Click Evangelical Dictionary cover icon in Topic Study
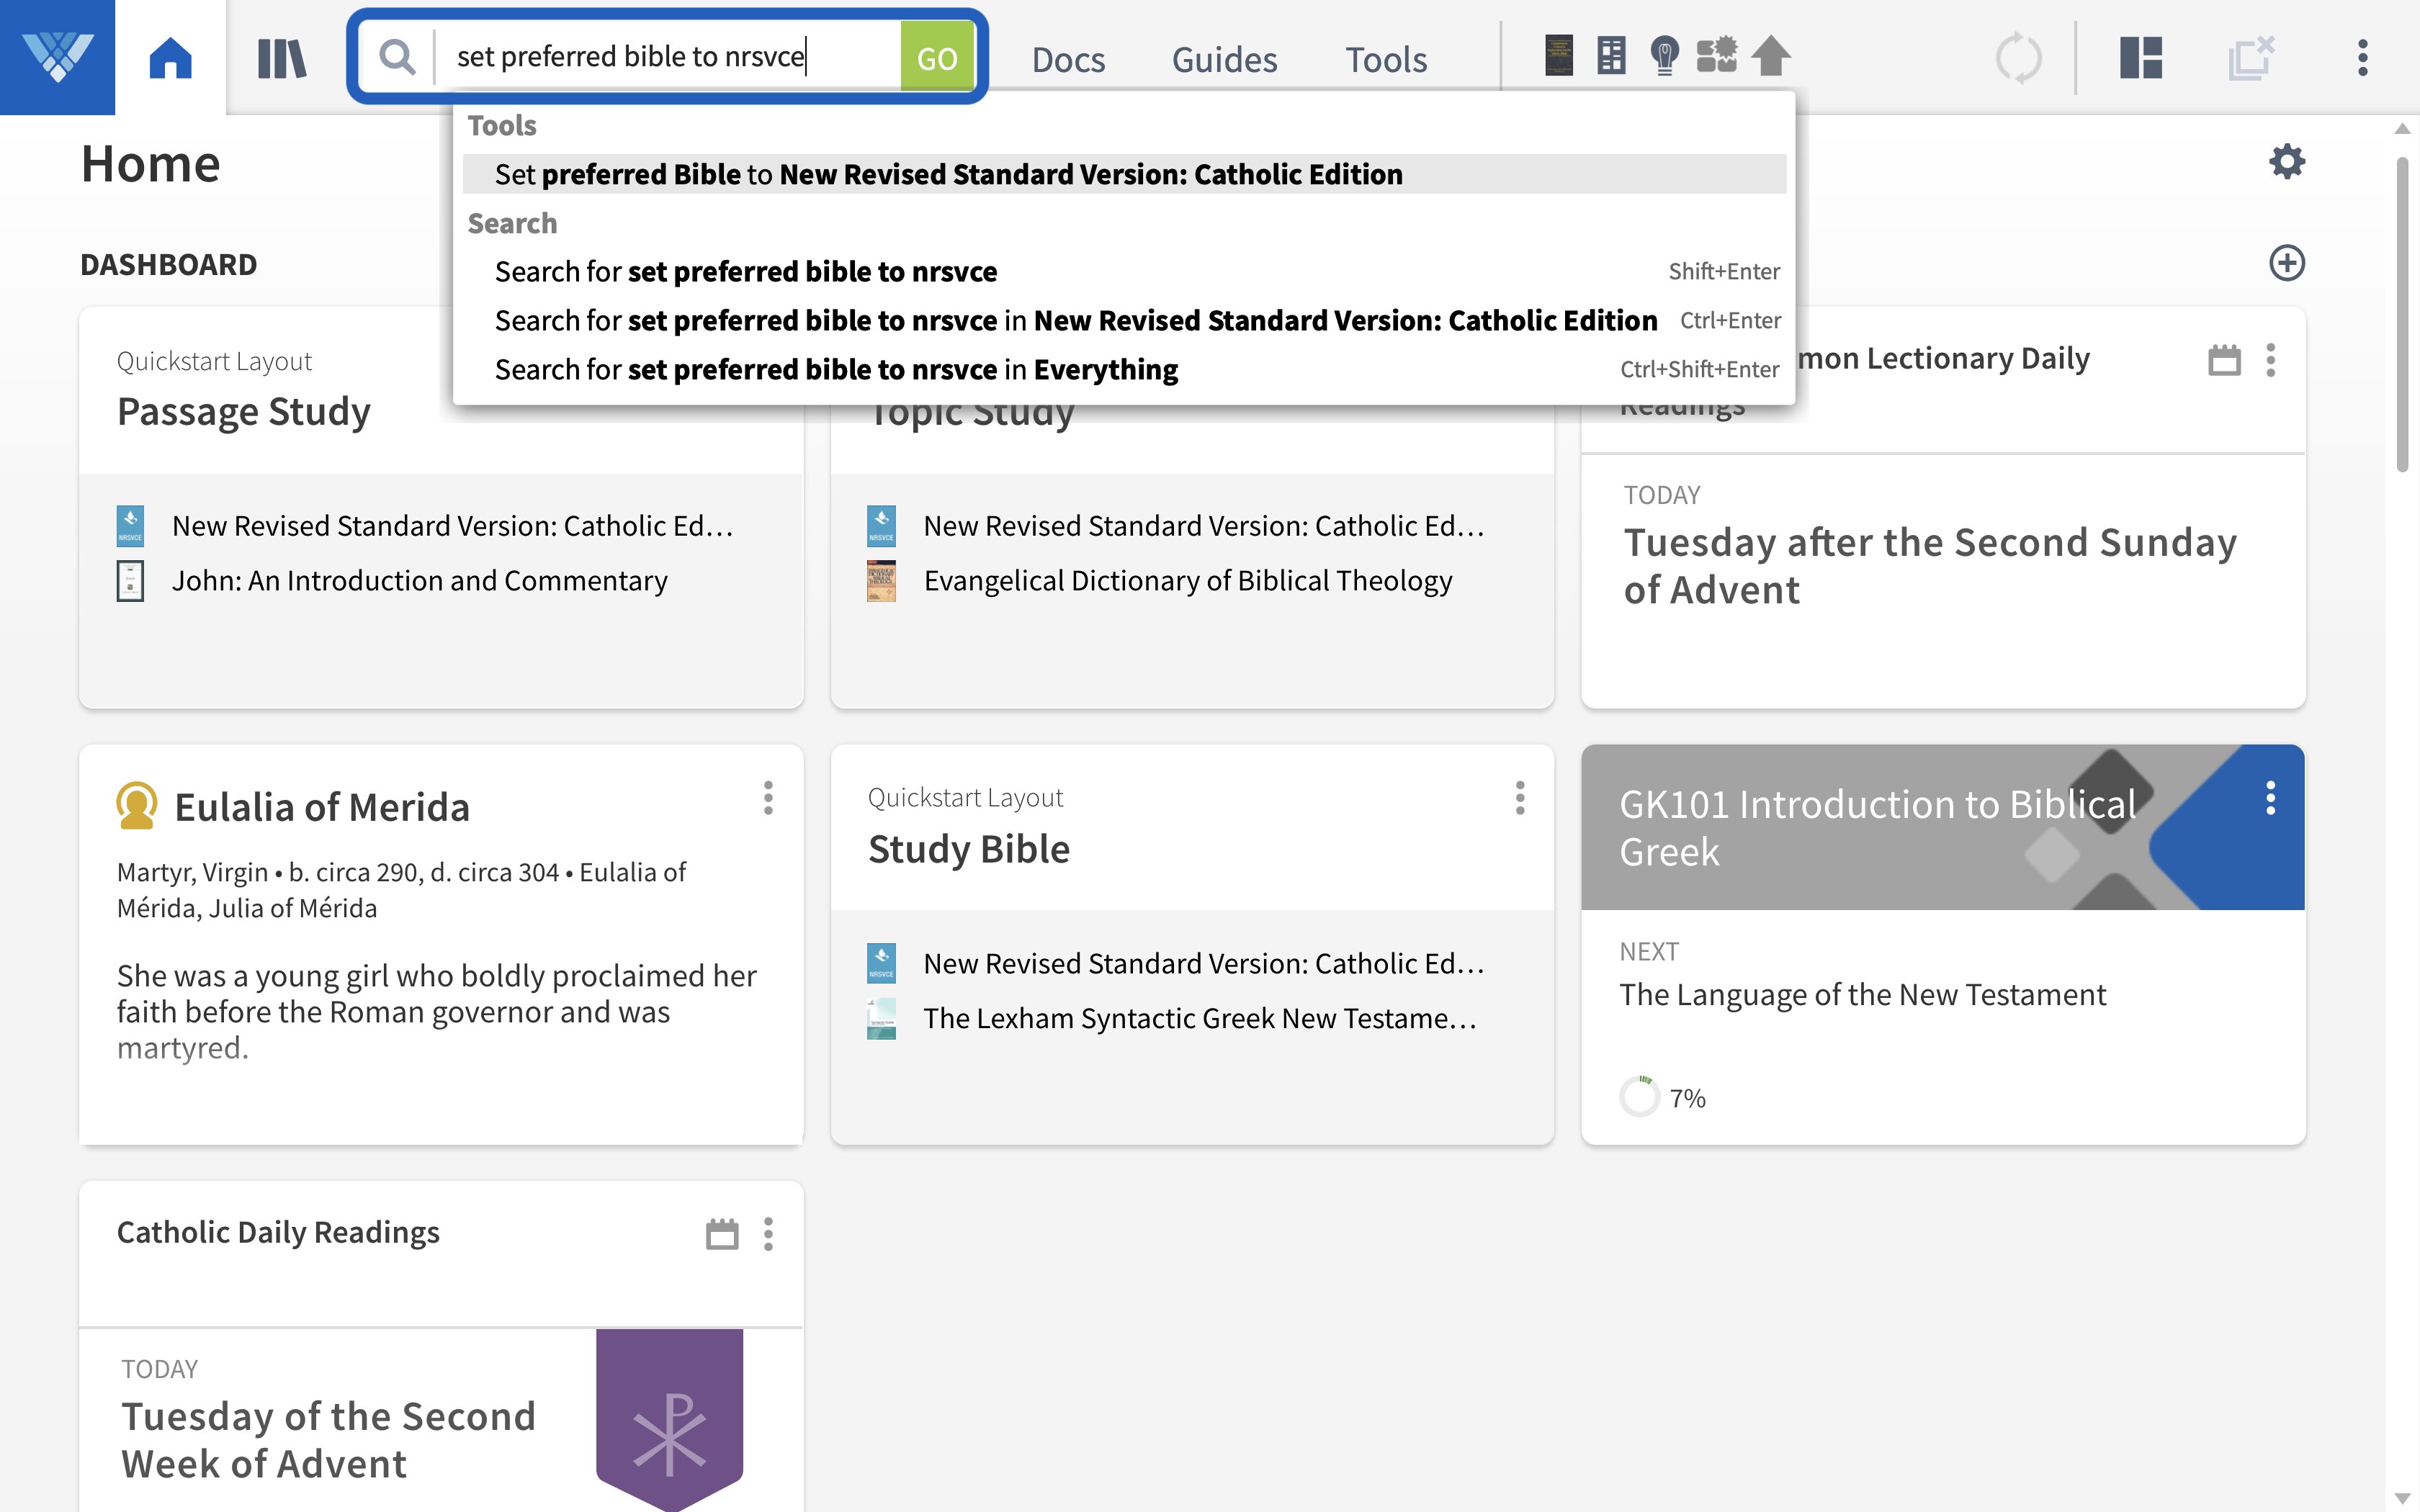This screenshot has width=2420, height=1512. point(881,581)
